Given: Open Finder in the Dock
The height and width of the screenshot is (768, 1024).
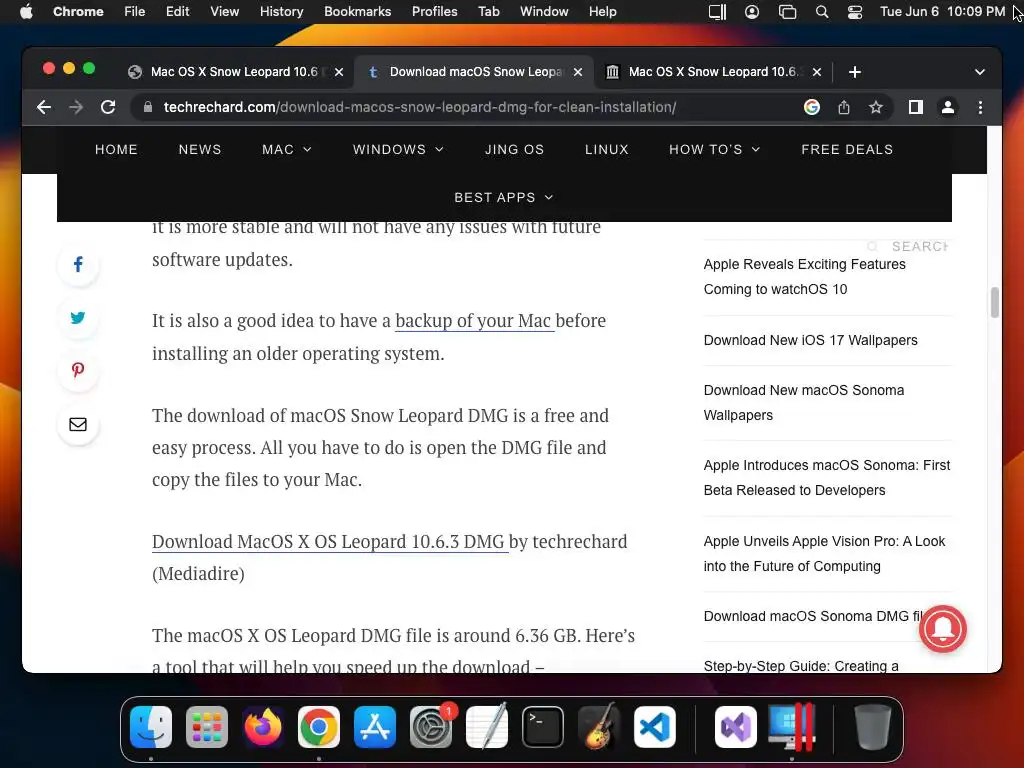Looking at the screenshot, I should pos(151,727).
